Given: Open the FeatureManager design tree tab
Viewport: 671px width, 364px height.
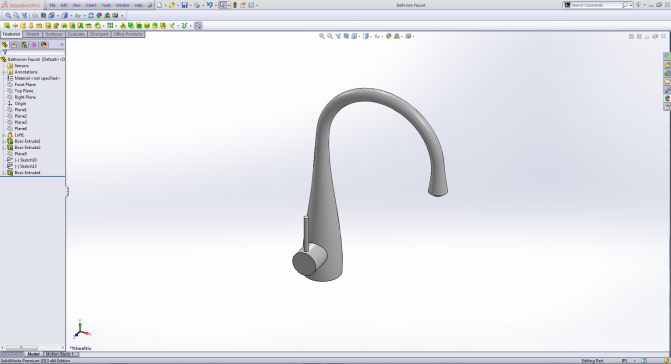Looking at the screenshot, I should pos(5,44).
